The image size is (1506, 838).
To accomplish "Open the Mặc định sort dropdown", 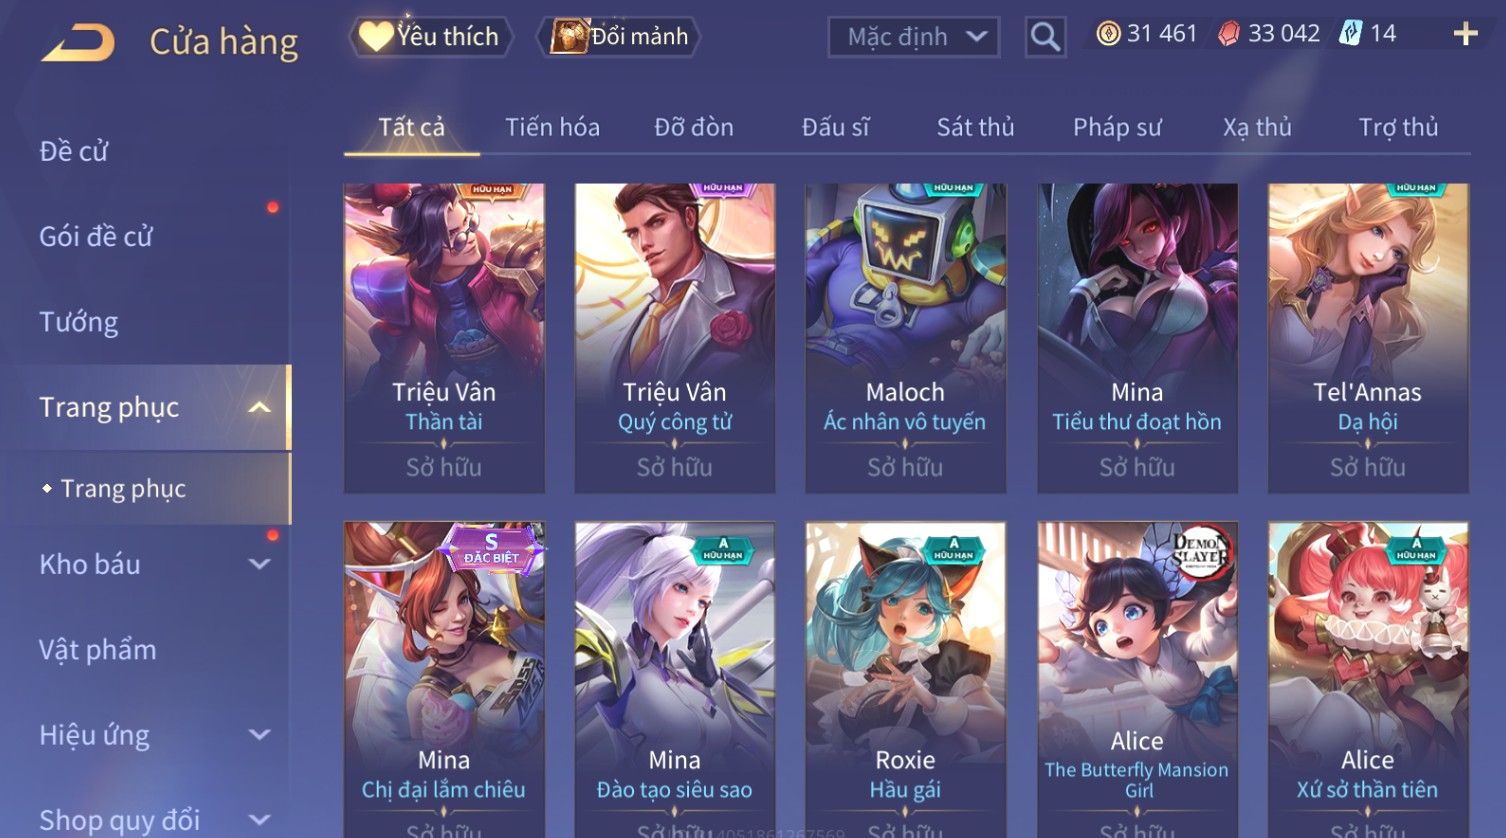I will tap(914, 38).
